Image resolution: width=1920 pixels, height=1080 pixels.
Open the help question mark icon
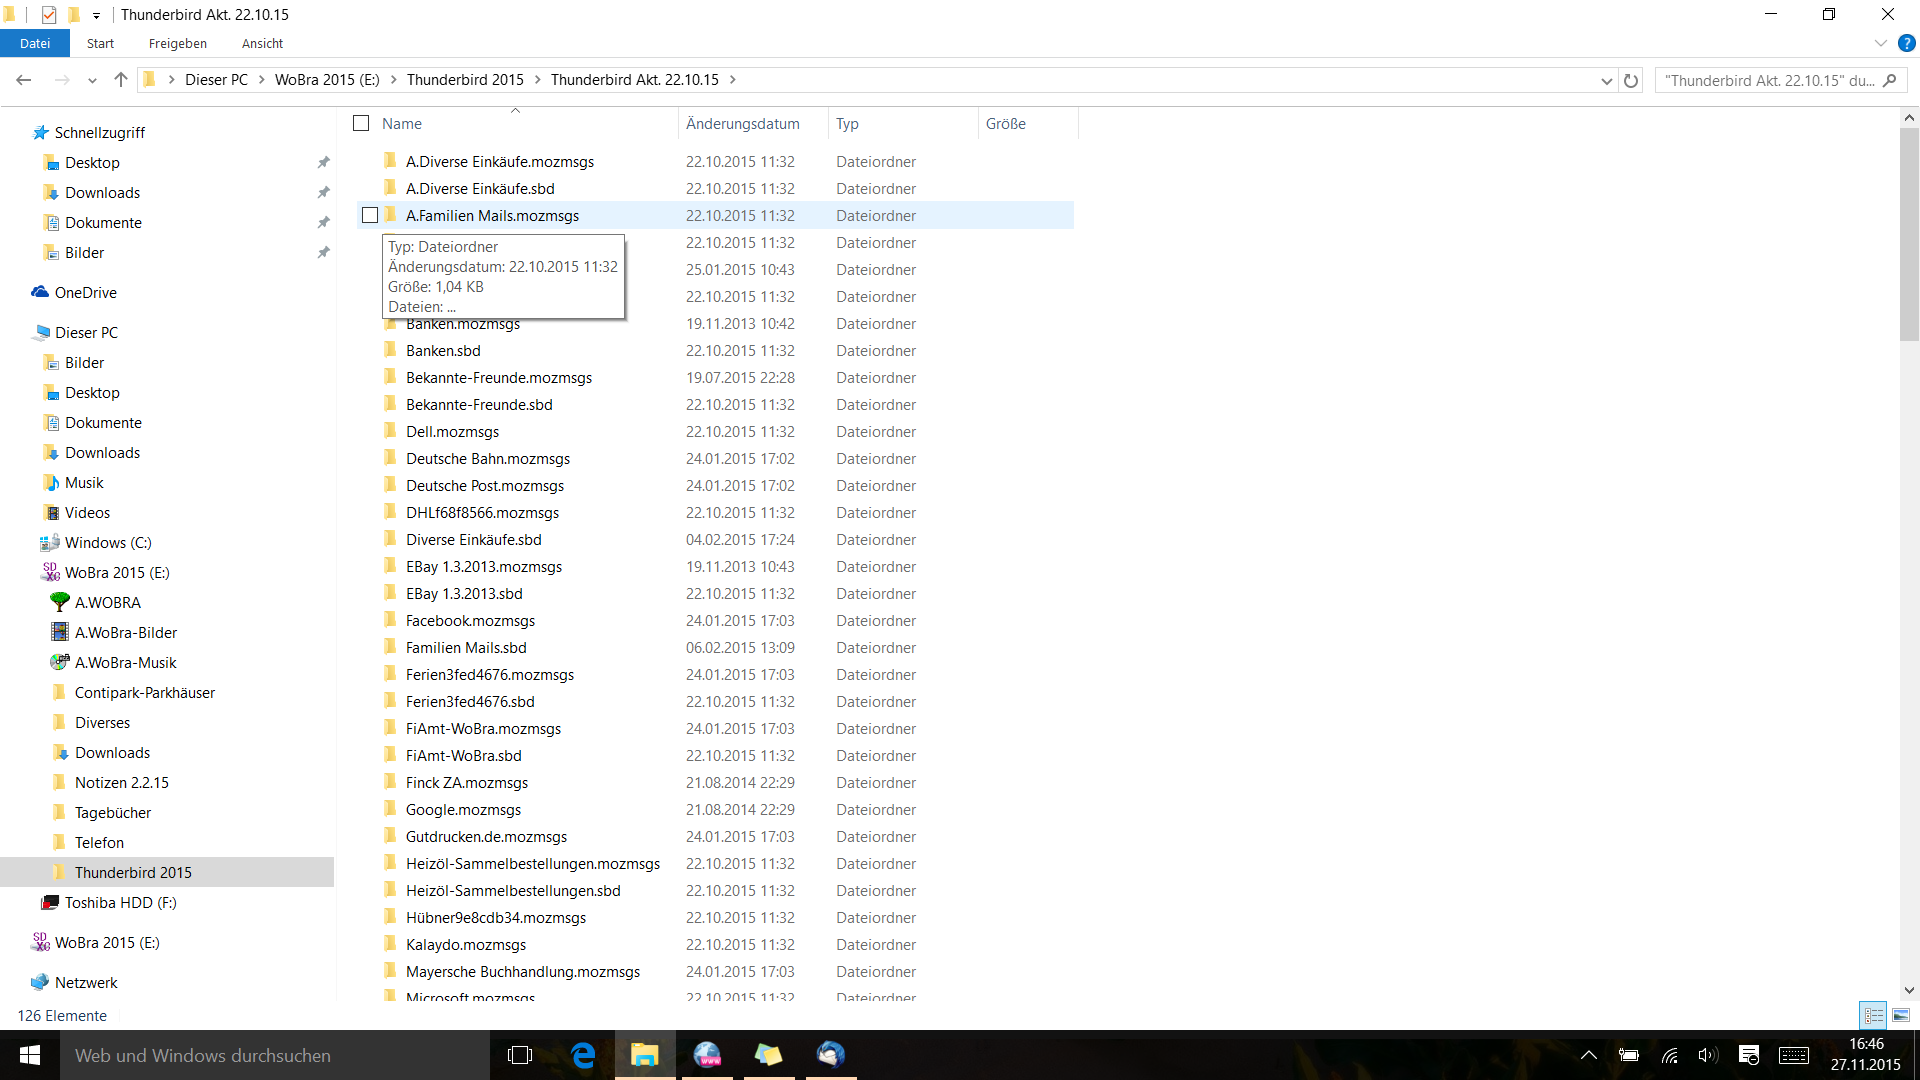[1906, 43]
